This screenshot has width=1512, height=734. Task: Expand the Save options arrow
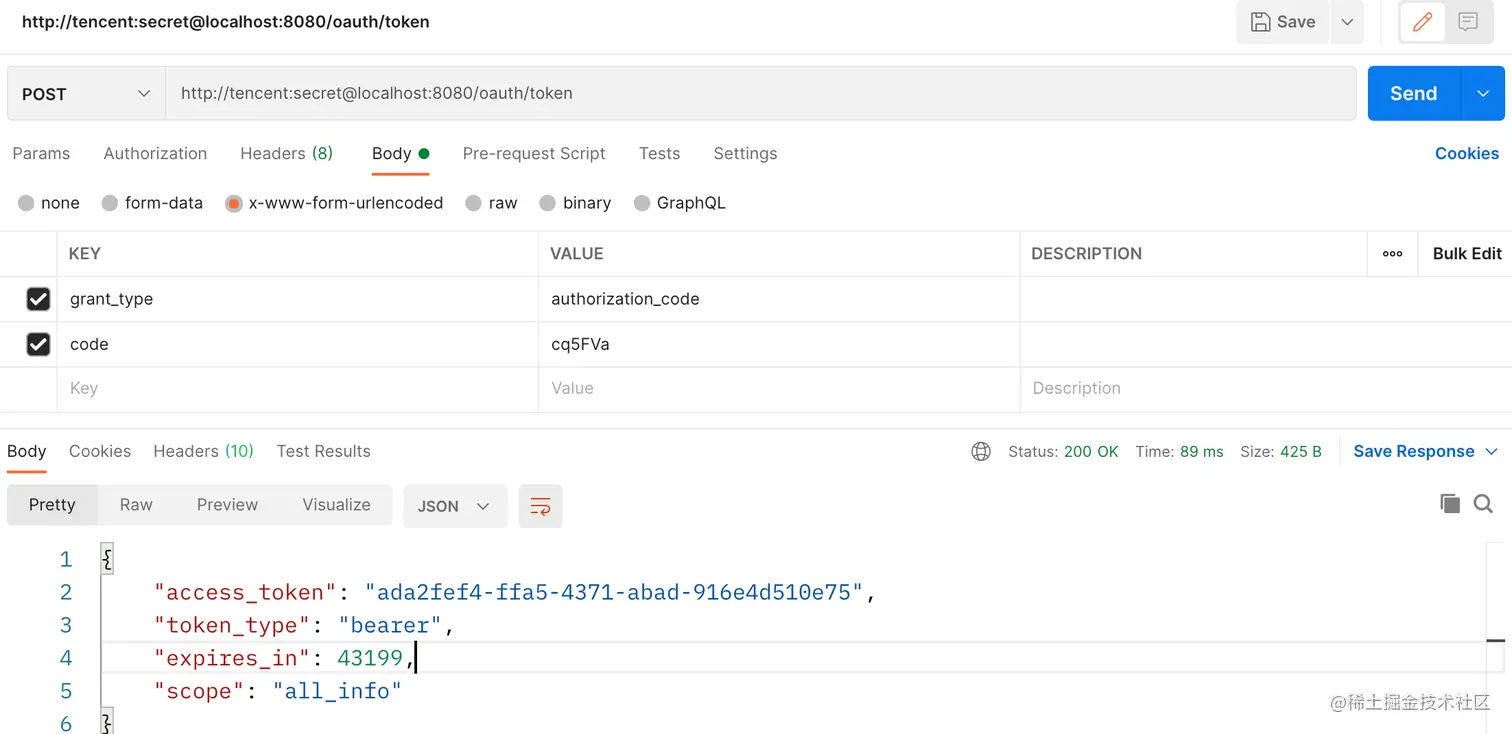pyautogui.click(x=1347, y=22)
